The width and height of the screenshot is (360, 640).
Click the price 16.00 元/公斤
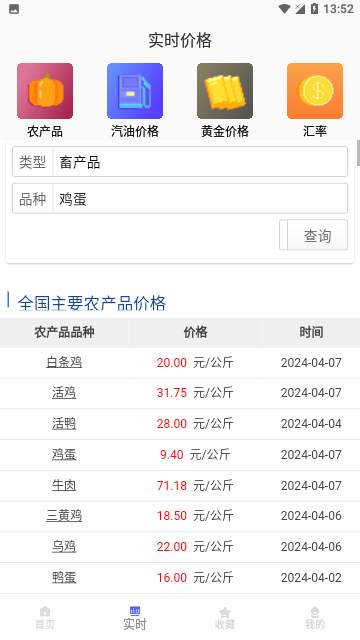[195, 578]
